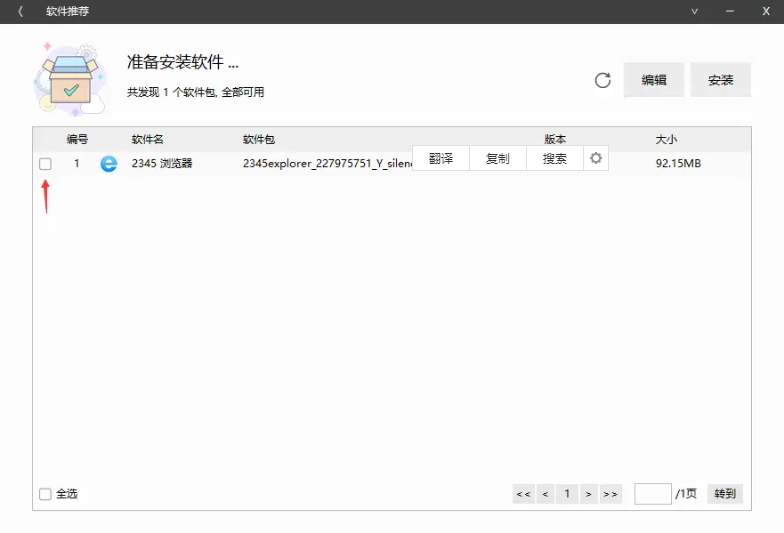784x533 pixels.
Task: Click the page number input field
Action: [652, 494]
